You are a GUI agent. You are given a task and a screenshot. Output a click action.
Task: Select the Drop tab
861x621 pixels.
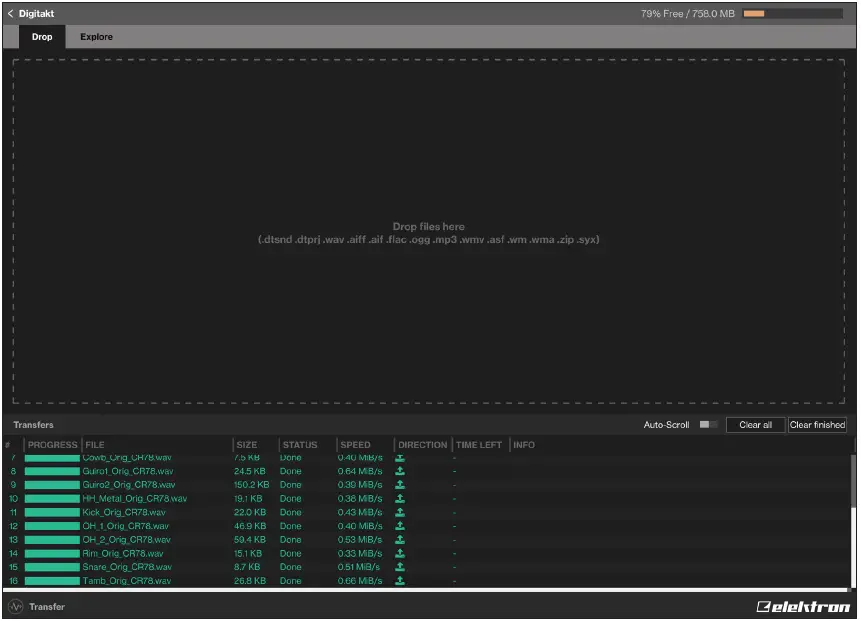pos(42,37)
